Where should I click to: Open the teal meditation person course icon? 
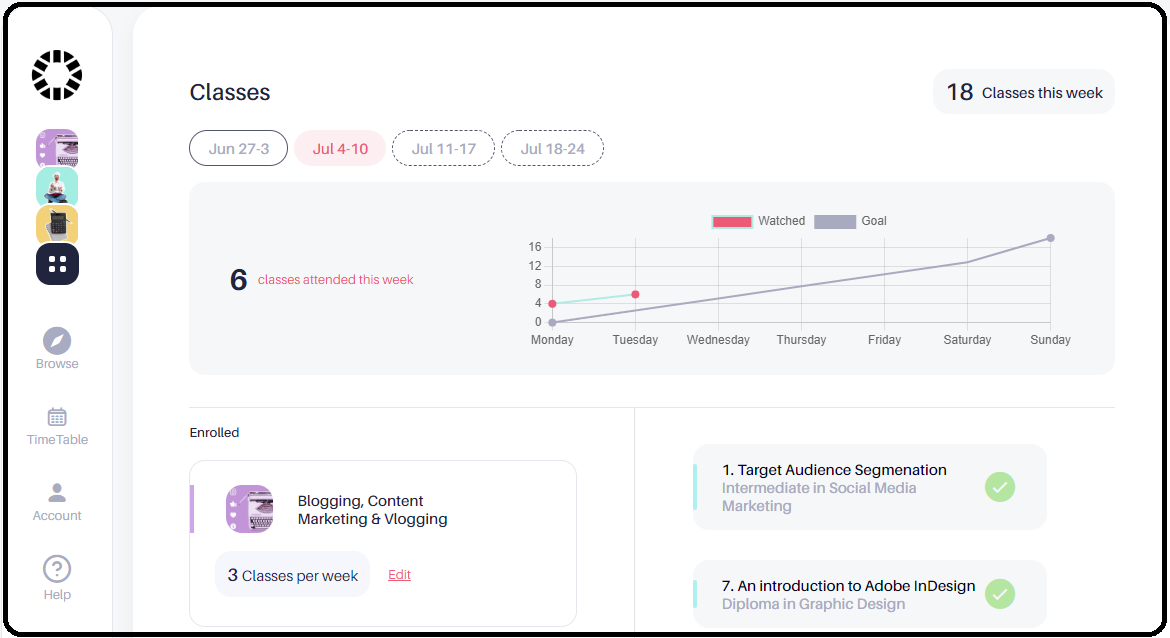[57, 186]
